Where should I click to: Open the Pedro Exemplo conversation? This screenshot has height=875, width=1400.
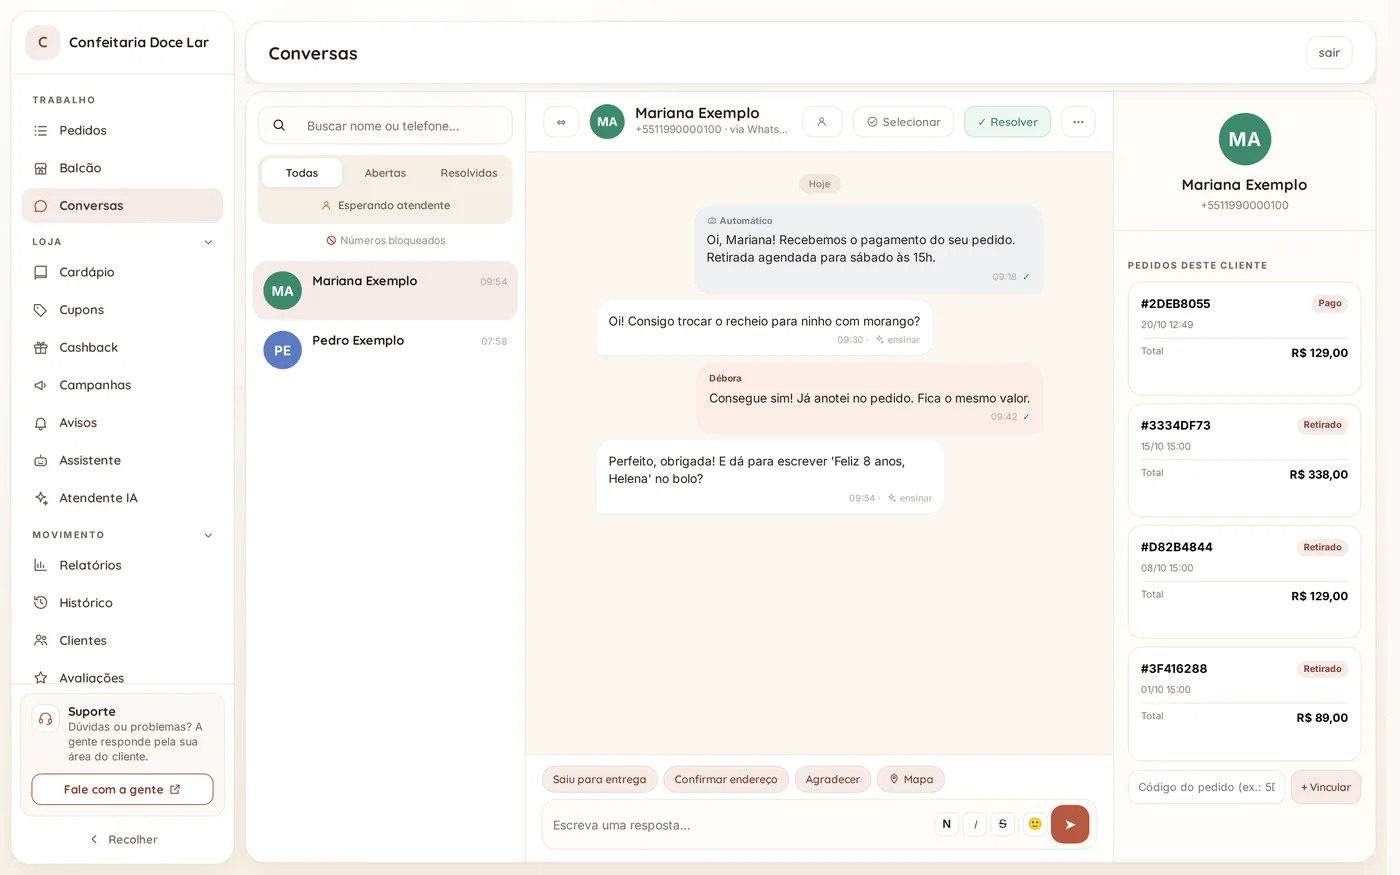click(385, 350)
